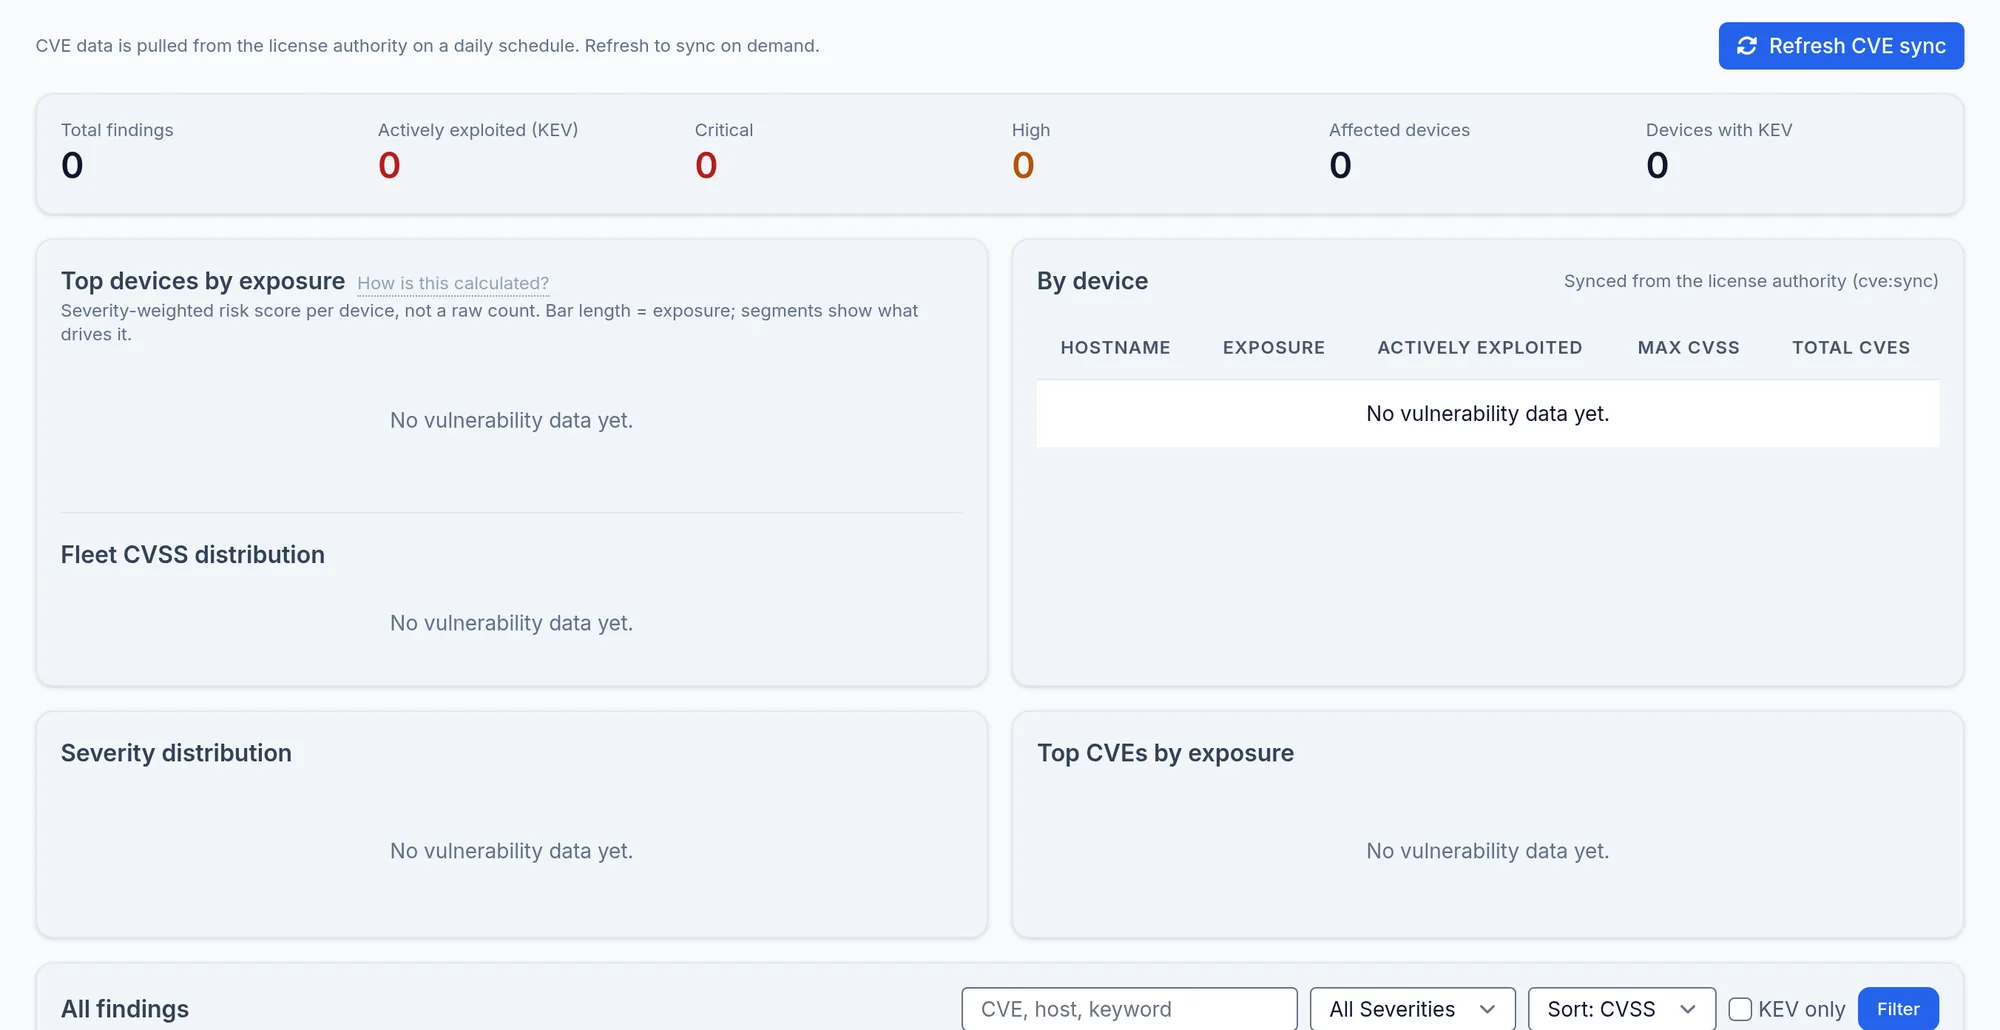Click the TOTAL CVES column header

(x=1851, y=348)
